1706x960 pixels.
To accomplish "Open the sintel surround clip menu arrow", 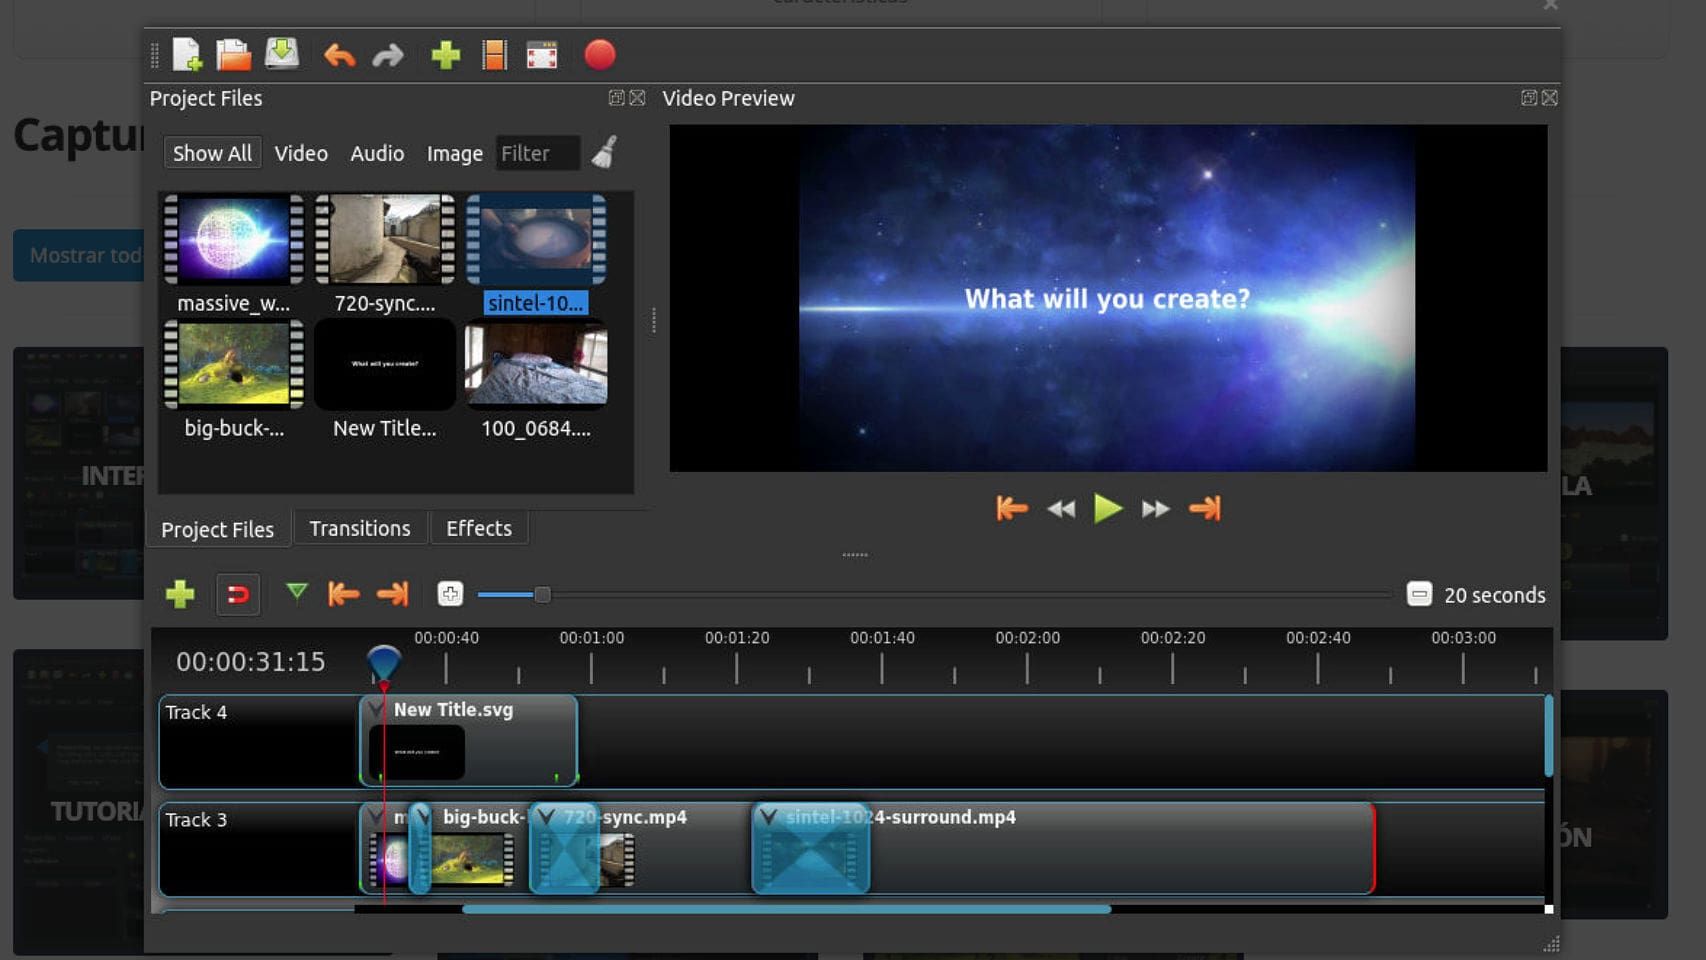I will [x=768, y=817].
